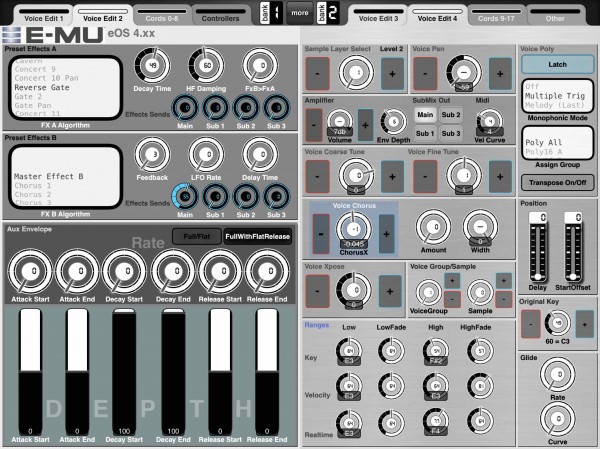Click the Position Delay slider
The image size is (600, 449).
(538, 249)
